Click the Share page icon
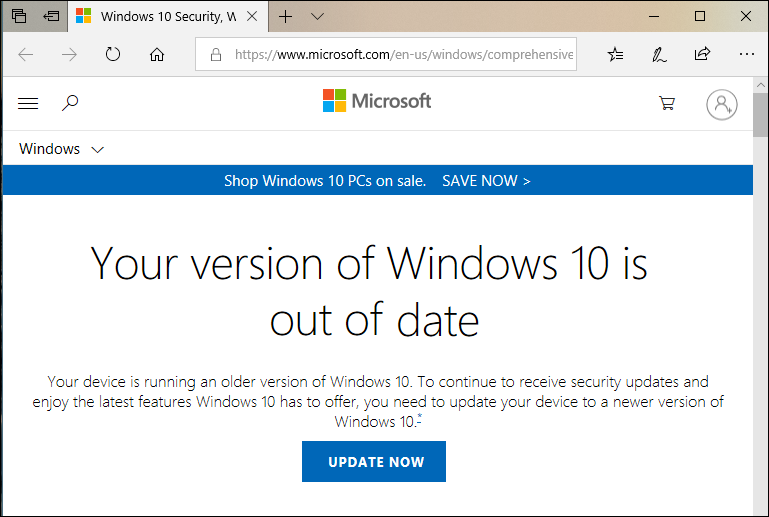The width and height of the screenshot is (769, 517). click(702, 55)
